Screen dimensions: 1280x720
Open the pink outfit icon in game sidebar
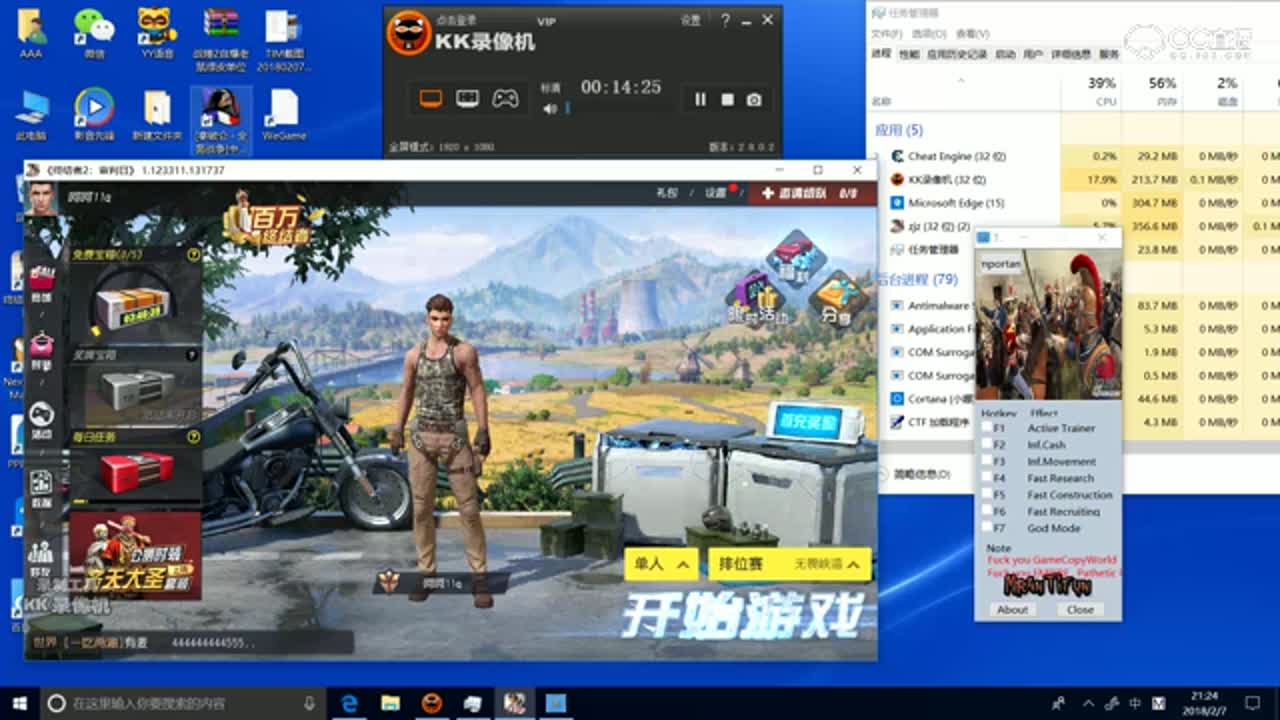coord(41,350)
